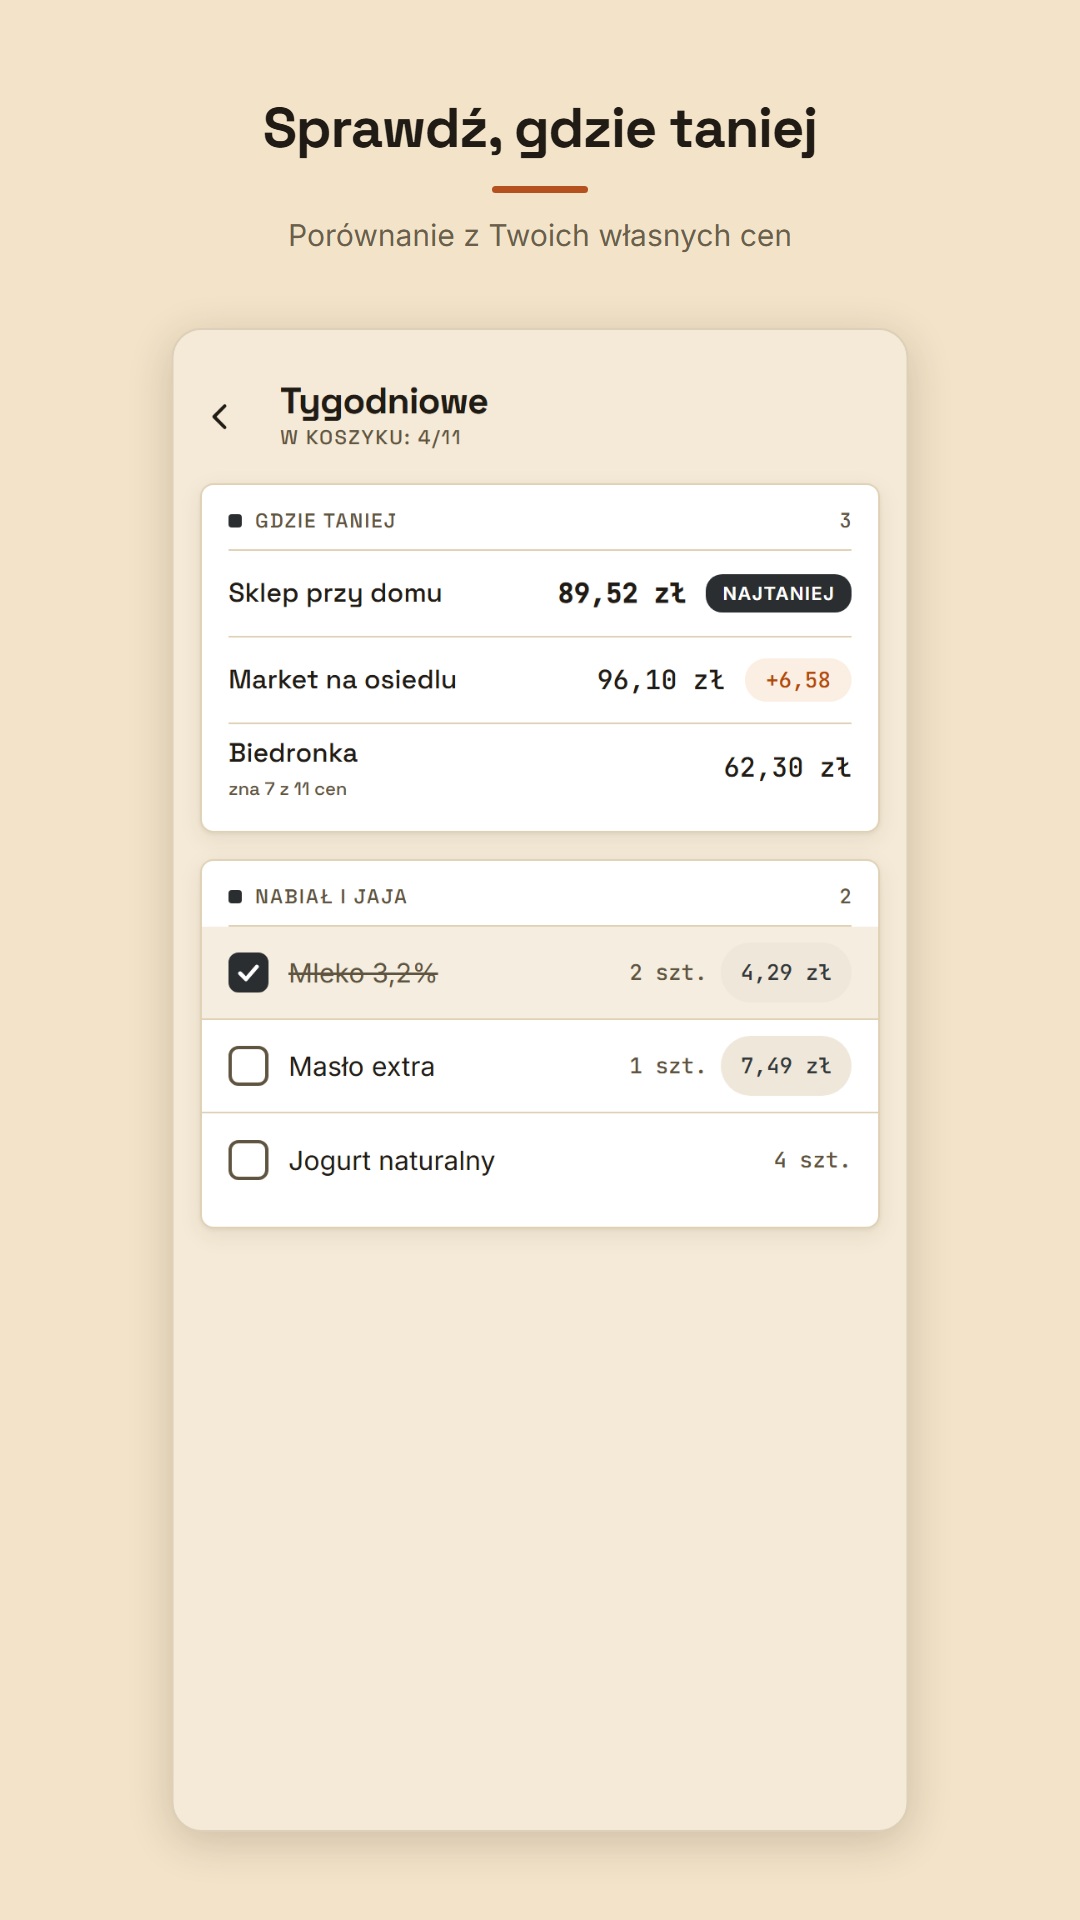This screenshot has height=1920, width=1080.
Task: Click the 62,30 zł Biedronka total
Action: [x=787, y=768]
